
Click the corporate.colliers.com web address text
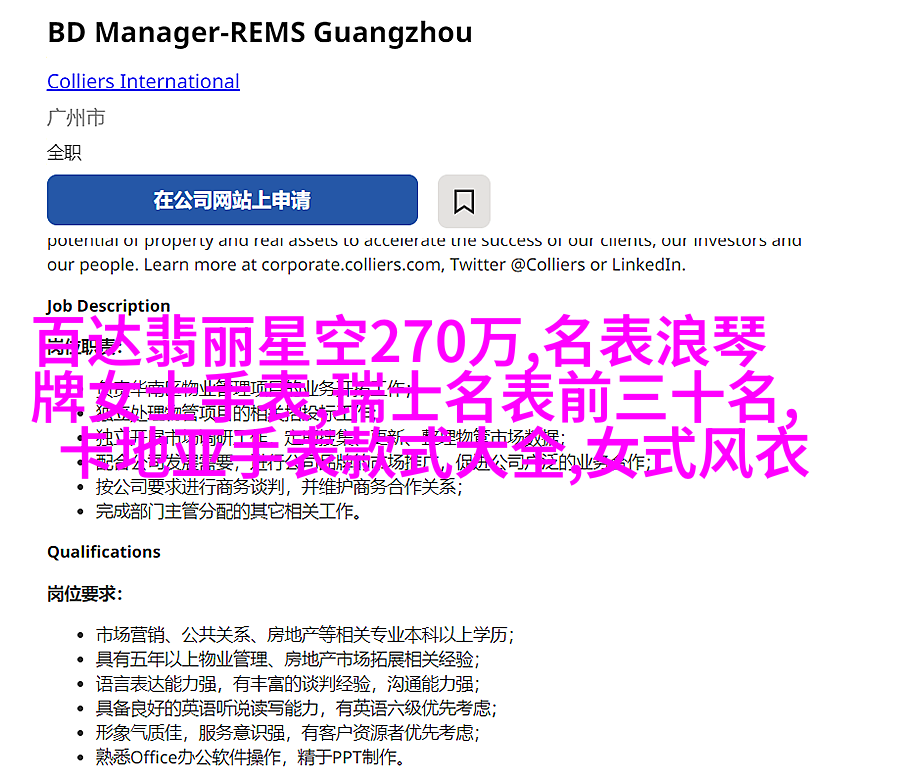352,265
